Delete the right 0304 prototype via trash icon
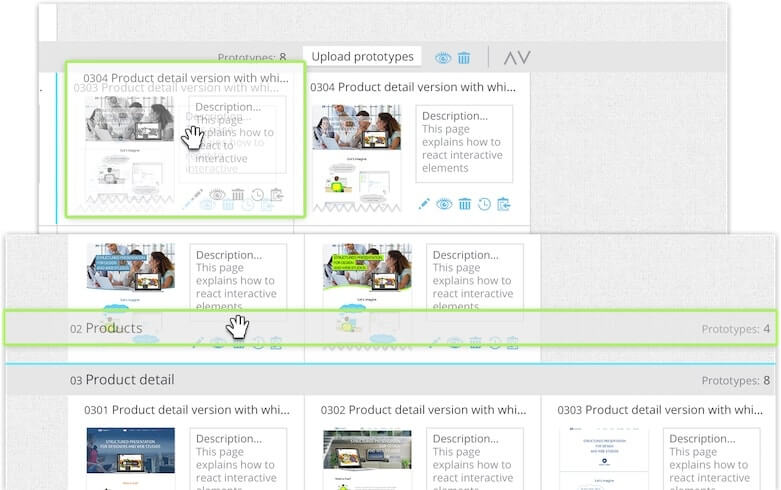The width and height of the screenshot is (781, 490). (464, 203)
